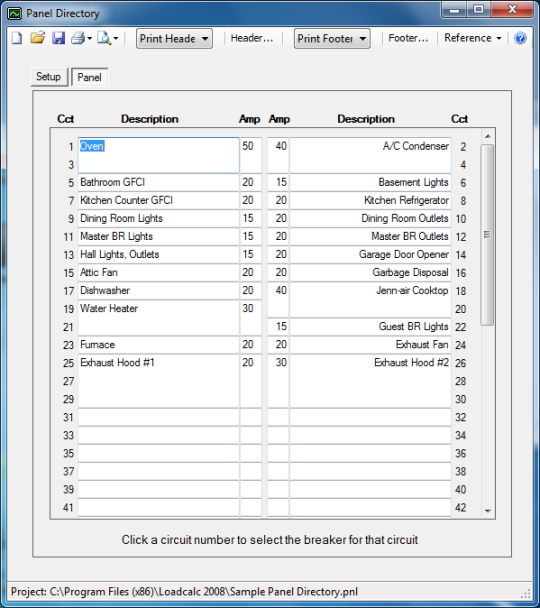The image size is (540, 608).
Task: Select circuit number 26
Action: coord(461,363)
